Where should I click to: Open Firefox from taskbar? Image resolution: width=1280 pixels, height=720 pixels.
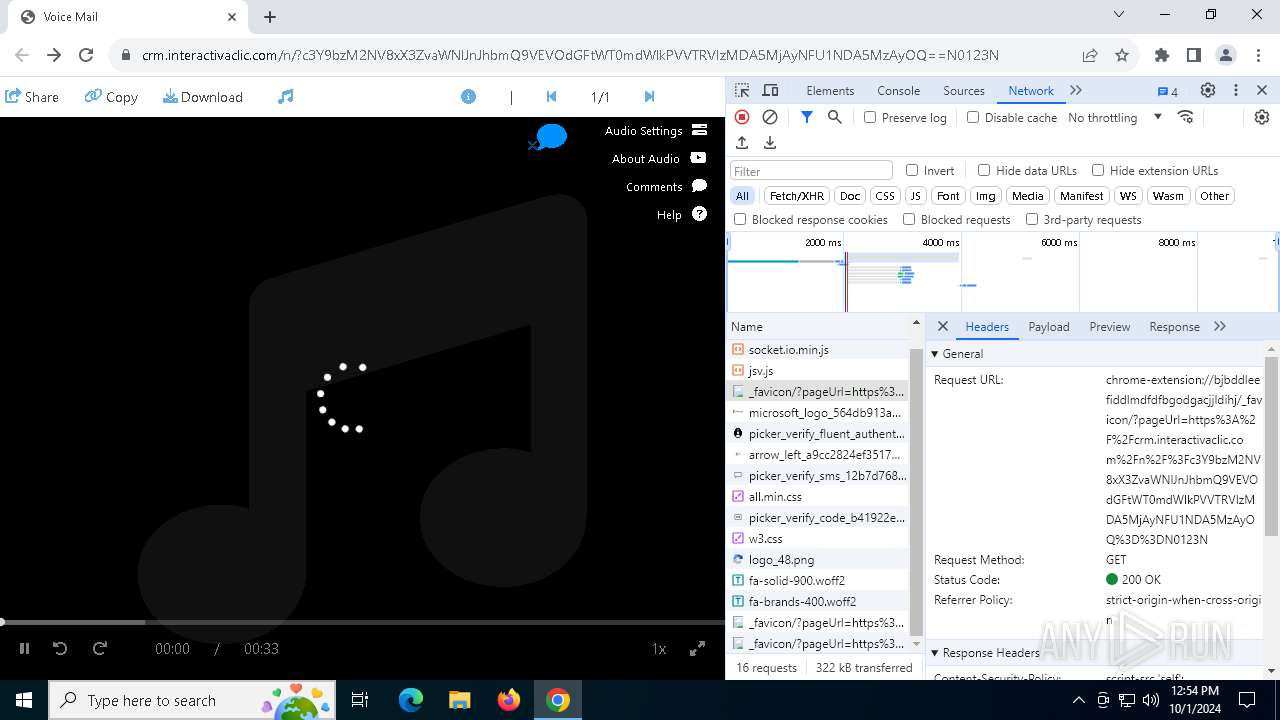point(509,700)
